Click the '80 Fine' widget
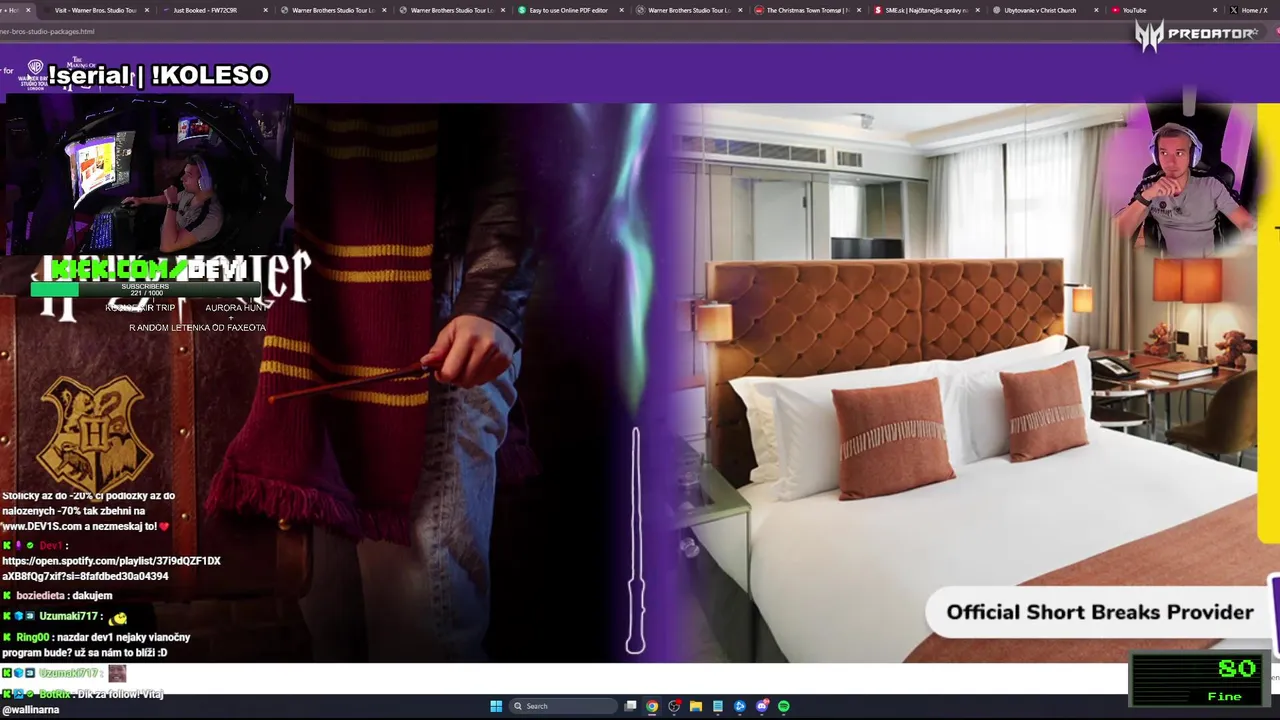 pos(1200,679)
